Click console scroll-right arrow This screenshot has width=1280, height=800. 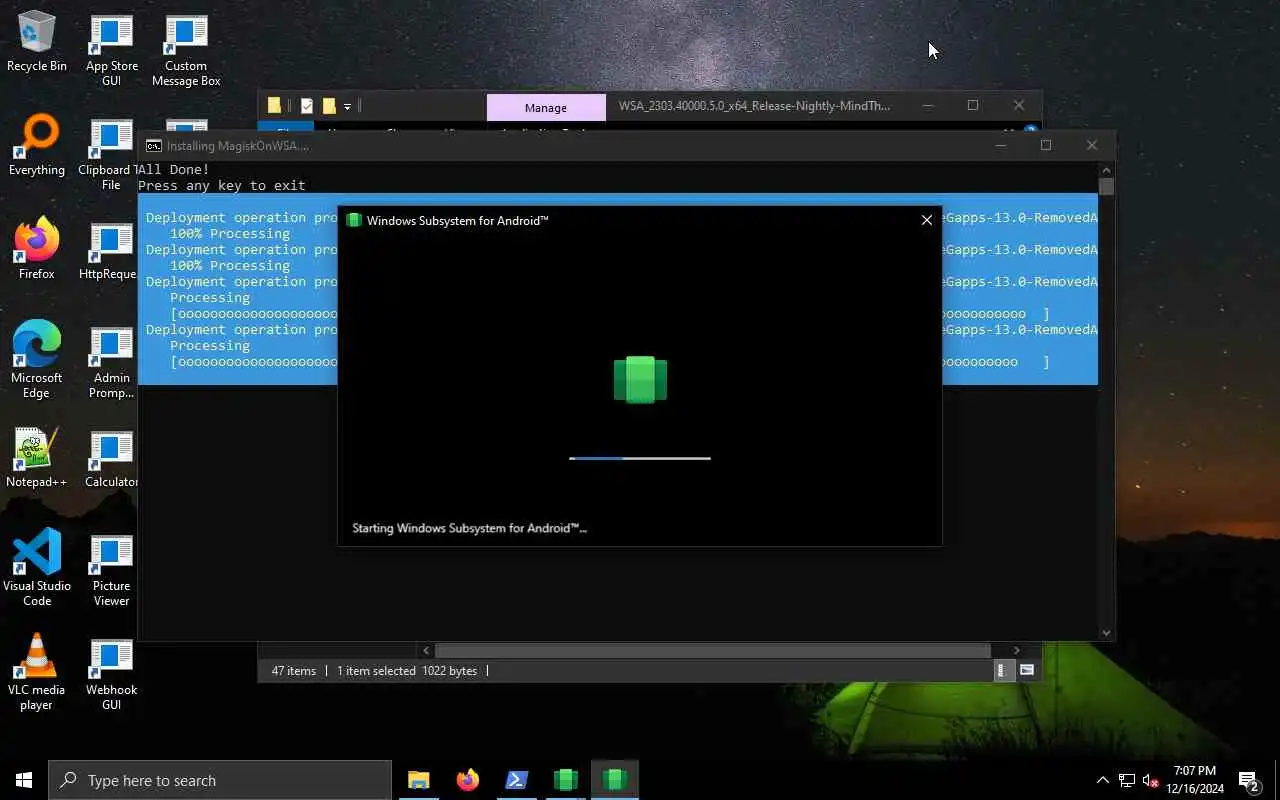pos(1017,650)
